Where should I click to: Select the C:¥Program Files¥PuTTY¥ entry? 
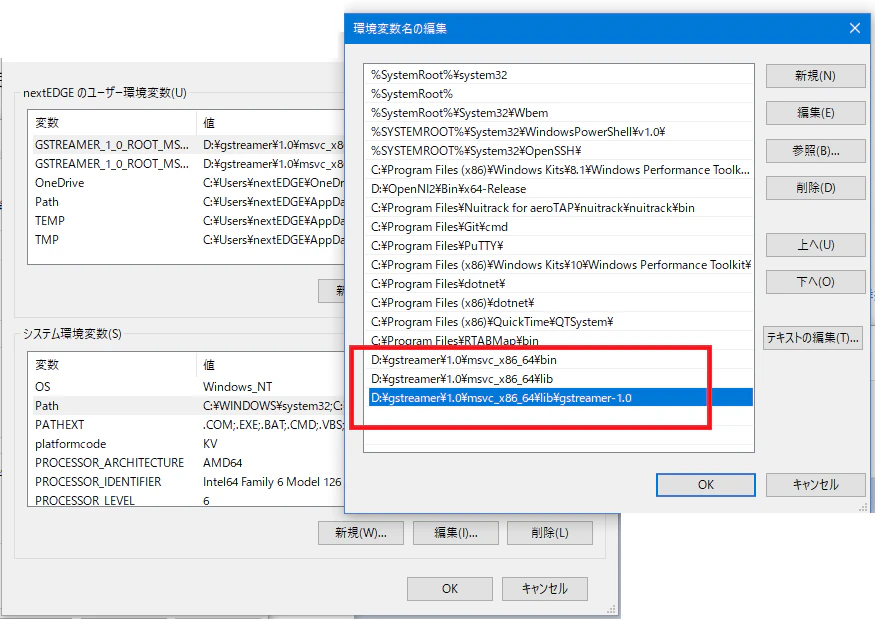click(x=558, y=246)
